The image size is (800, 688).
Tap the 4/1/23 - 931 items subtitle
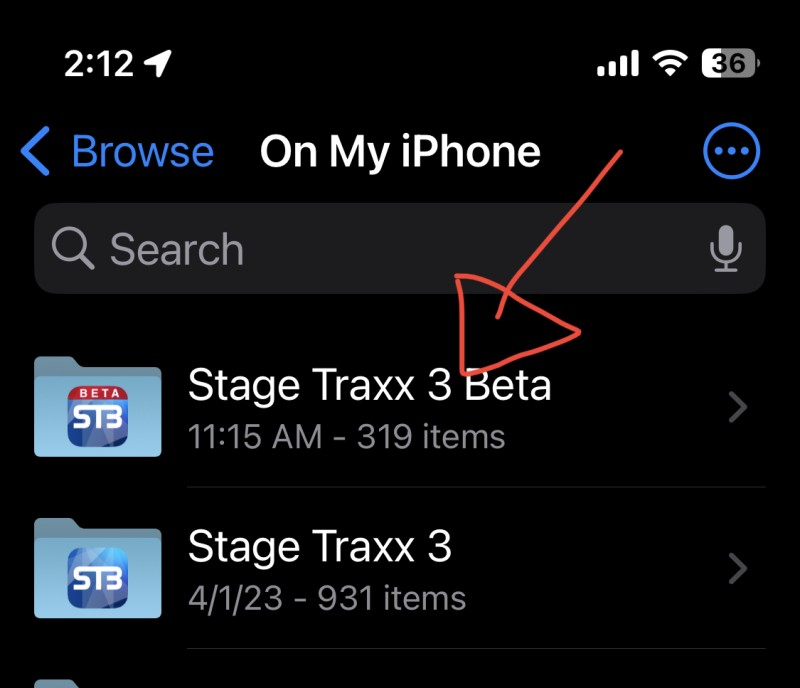pos(327,598)
